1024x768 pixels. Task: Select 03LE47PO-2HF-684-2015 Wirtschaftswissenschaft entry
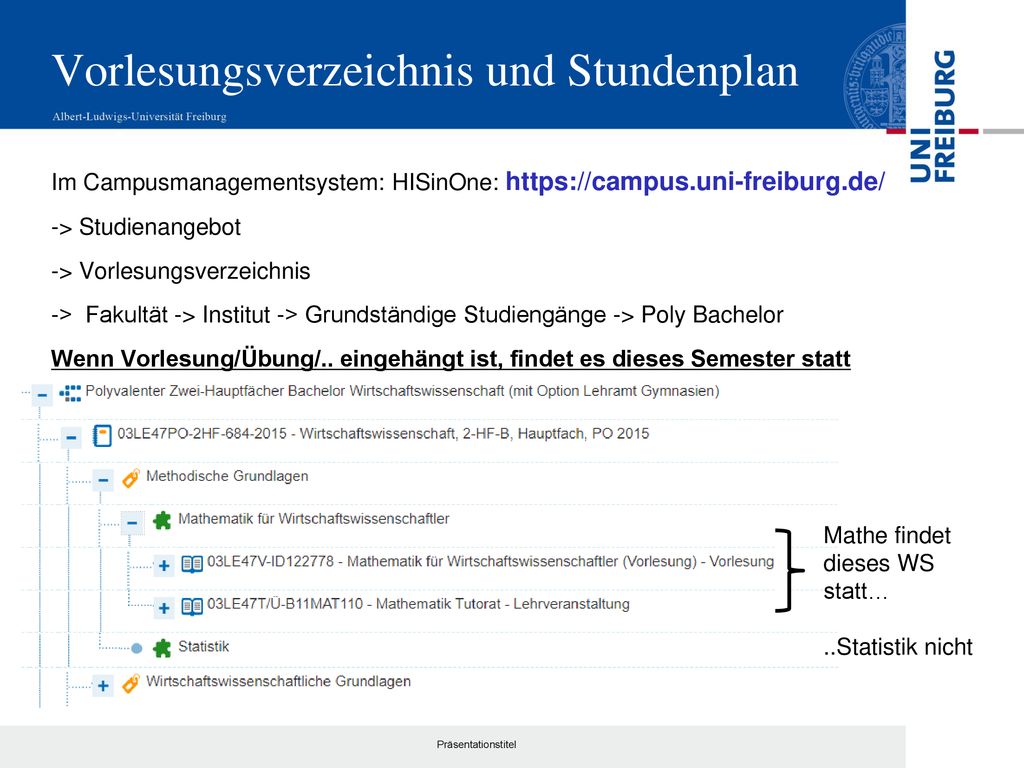pos(383,434)
